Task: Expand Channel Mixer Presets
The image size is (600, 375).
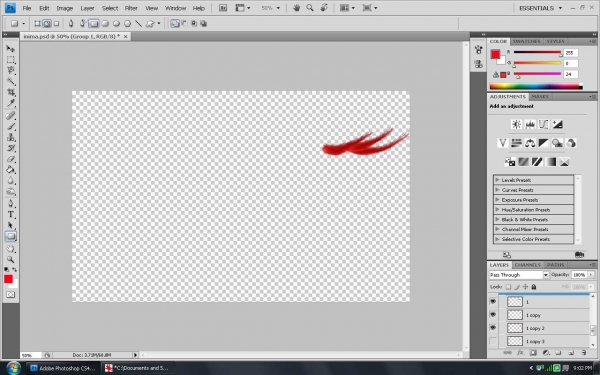Action: tap(497, 229)
